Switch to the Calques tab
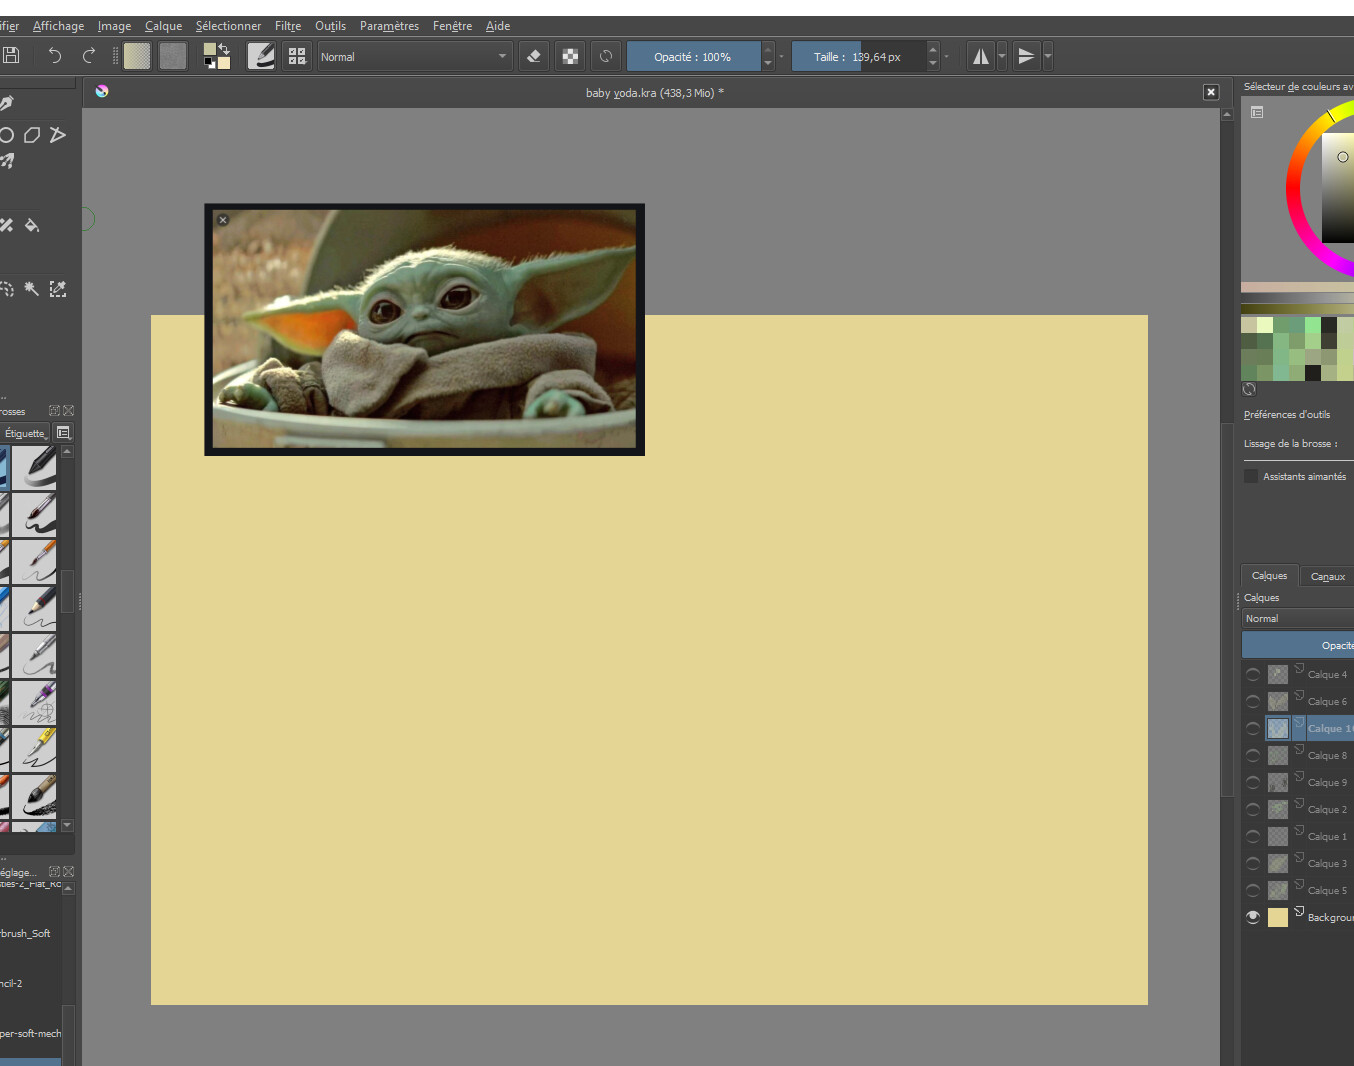1354x1066 pixels. [1269, 576]
